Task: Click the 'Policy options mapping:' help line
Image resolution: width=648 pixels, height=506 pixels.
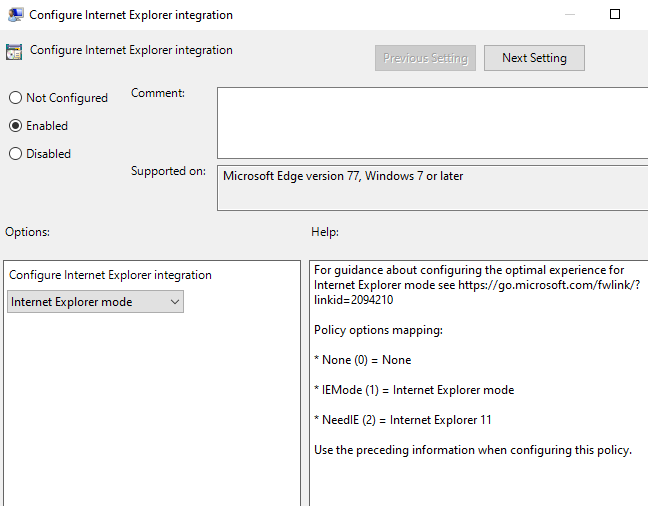Action: 378,330
